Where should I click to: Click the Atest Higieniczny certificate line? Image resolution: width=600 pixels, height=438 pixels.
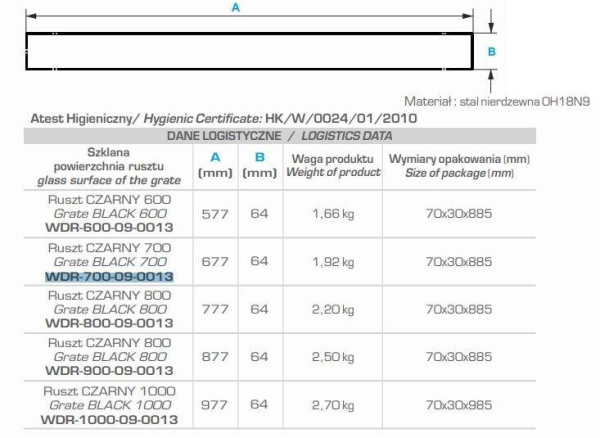tap(224, 119)
